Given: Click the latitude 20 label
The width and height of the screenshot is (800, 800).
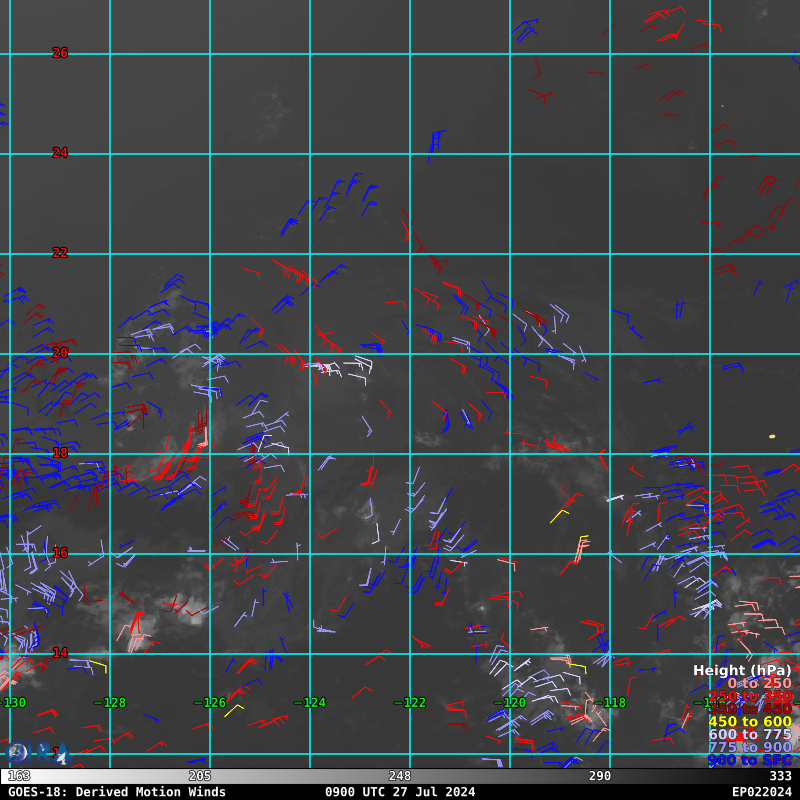Looking at the screenshot, I should [x=60, y=353].
